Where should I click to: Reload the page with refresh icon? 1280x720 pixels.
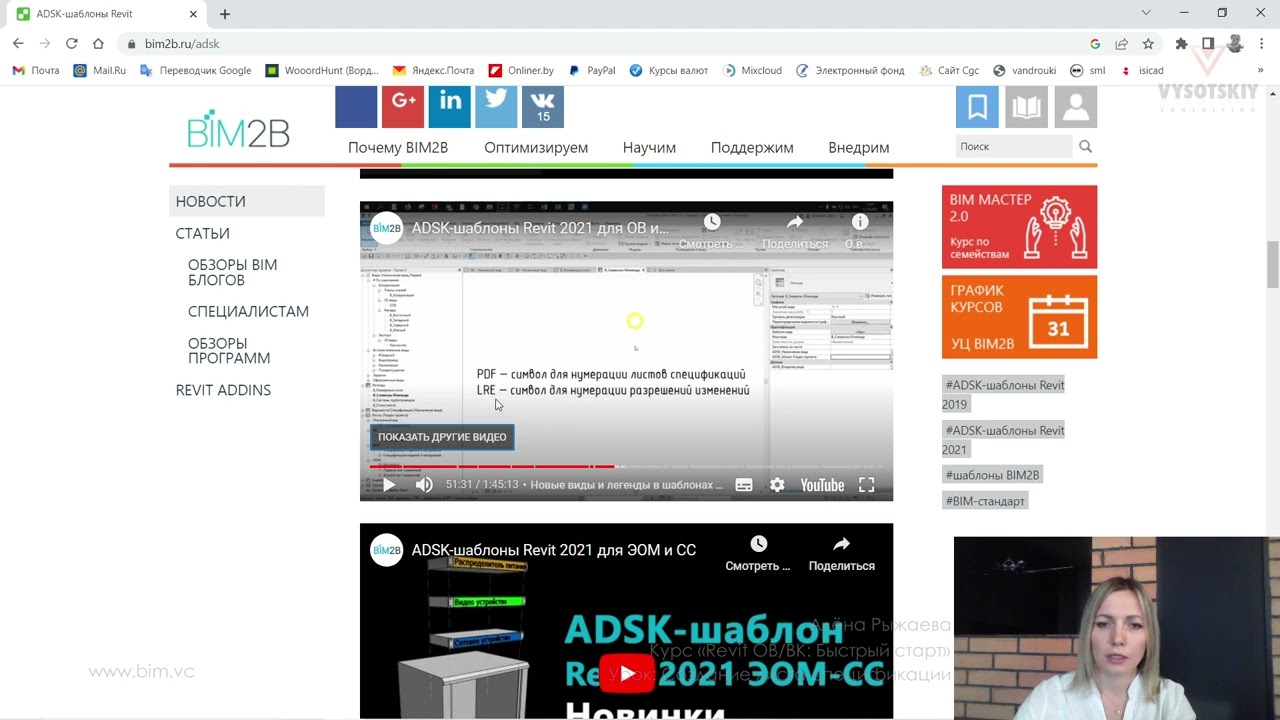coord(71,44)
